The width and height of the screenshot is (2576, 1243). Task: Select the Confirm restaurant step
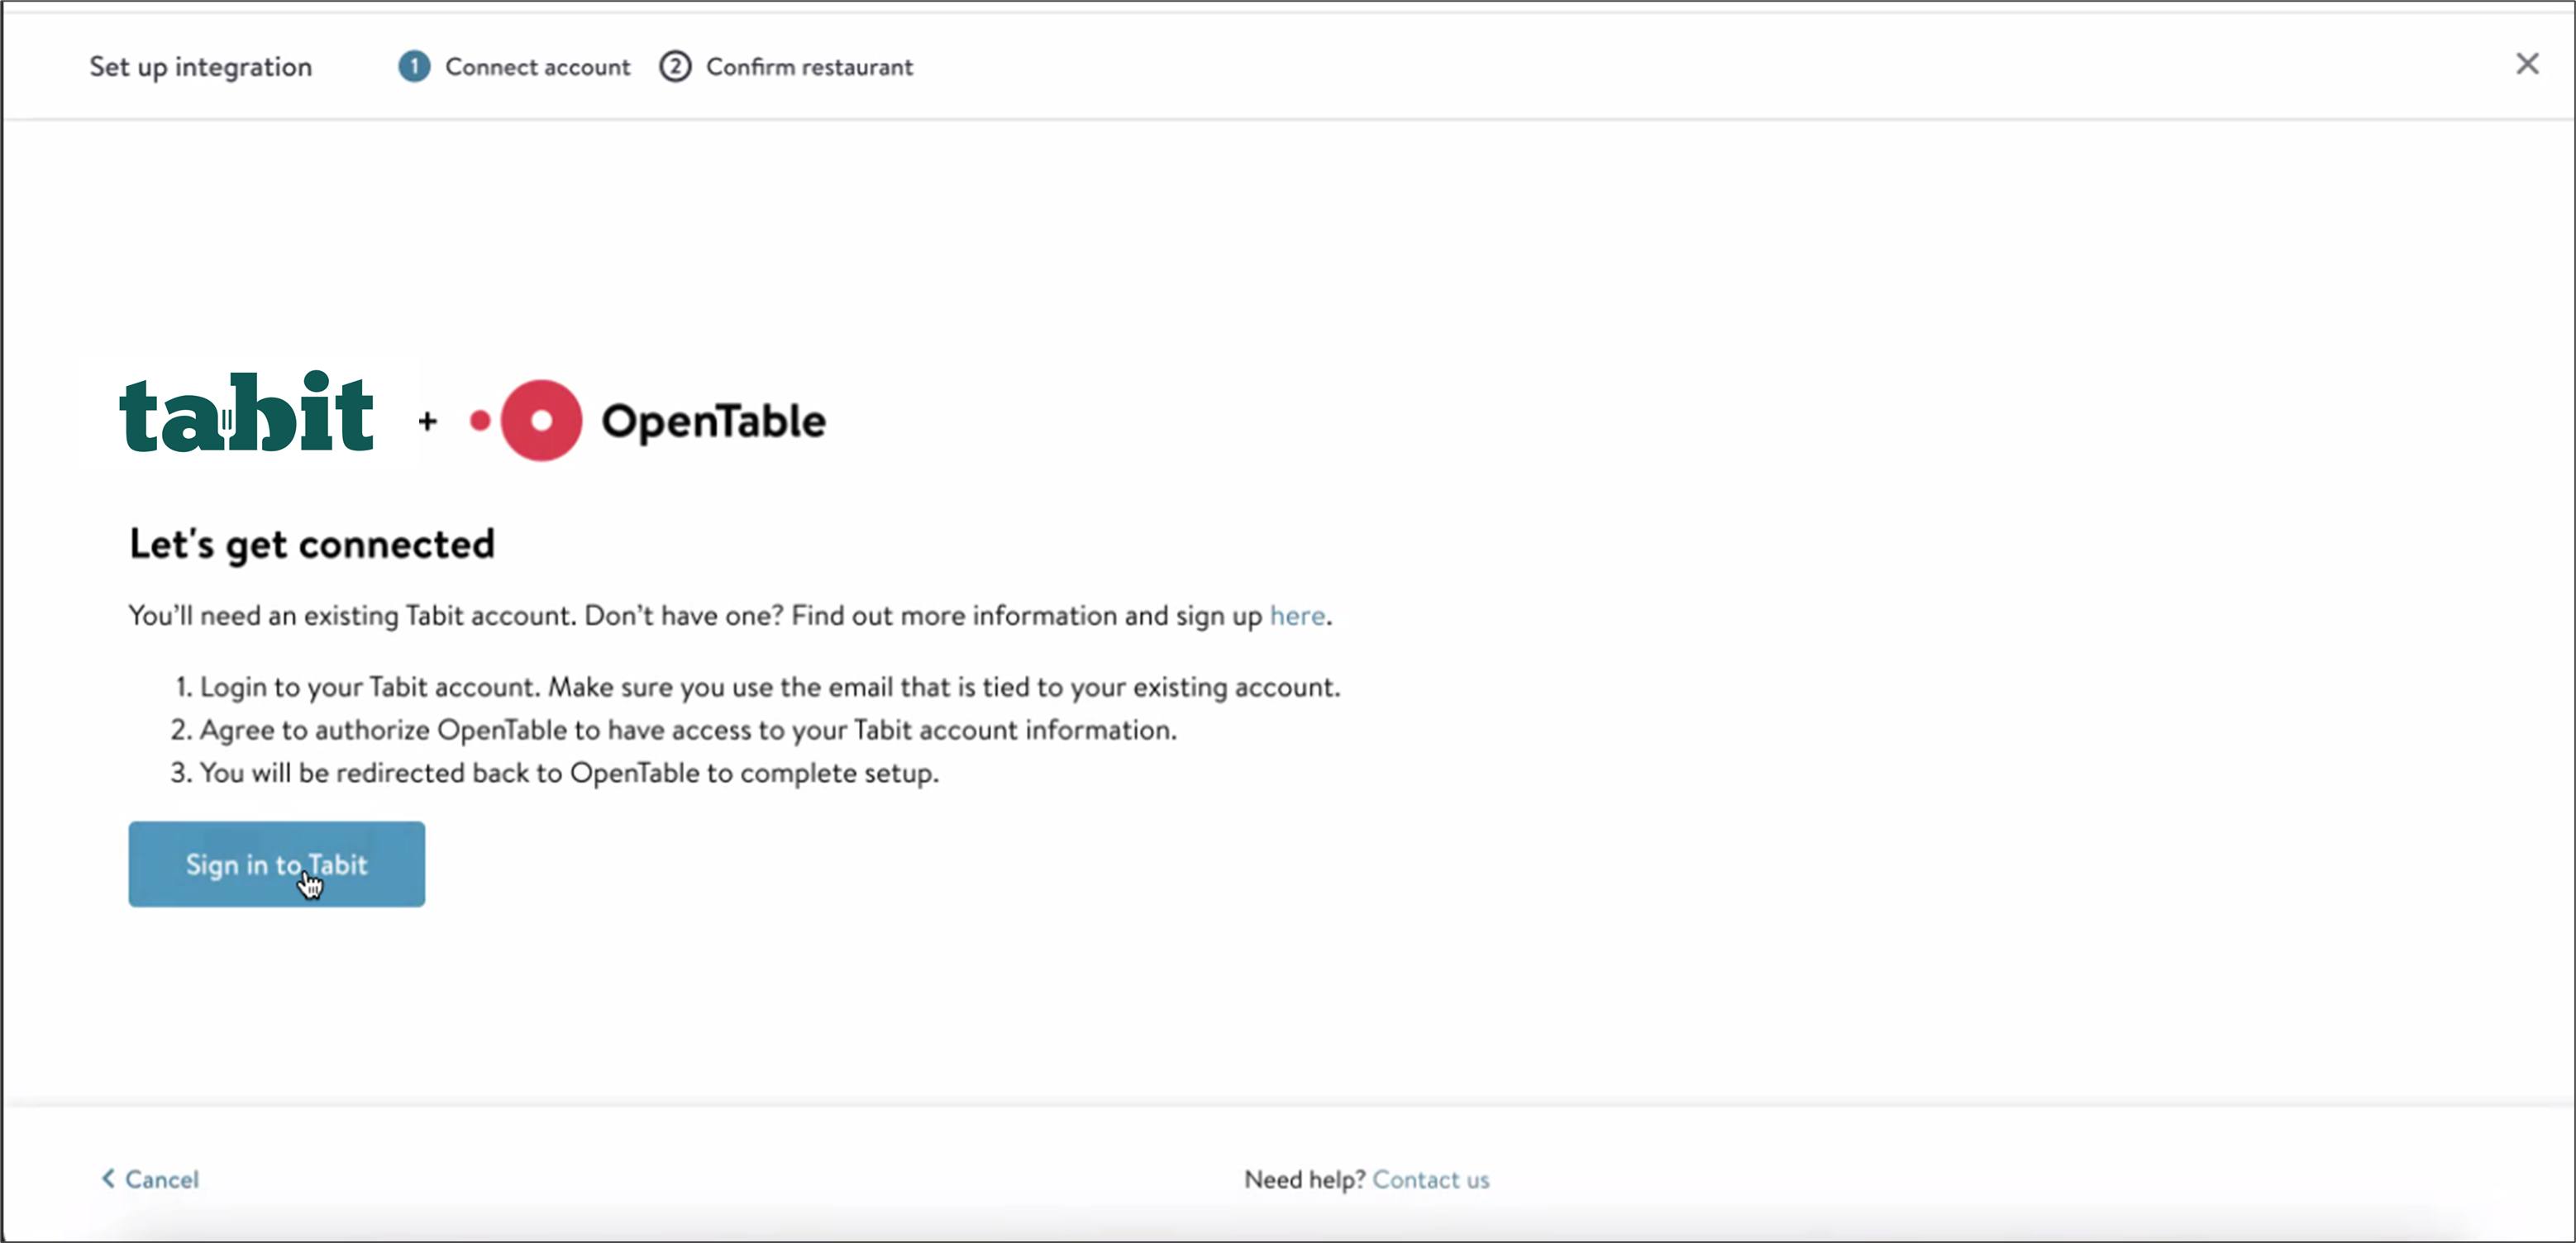click(810, 67)
